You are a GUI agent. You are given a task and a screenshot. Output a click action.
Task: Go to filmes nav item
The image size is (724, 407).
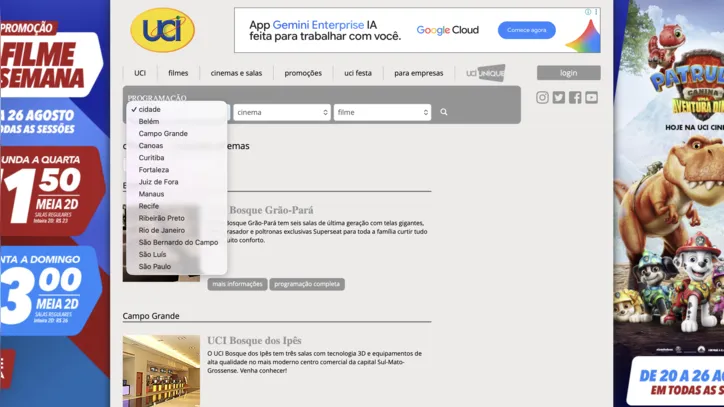[x=178, y=73]
